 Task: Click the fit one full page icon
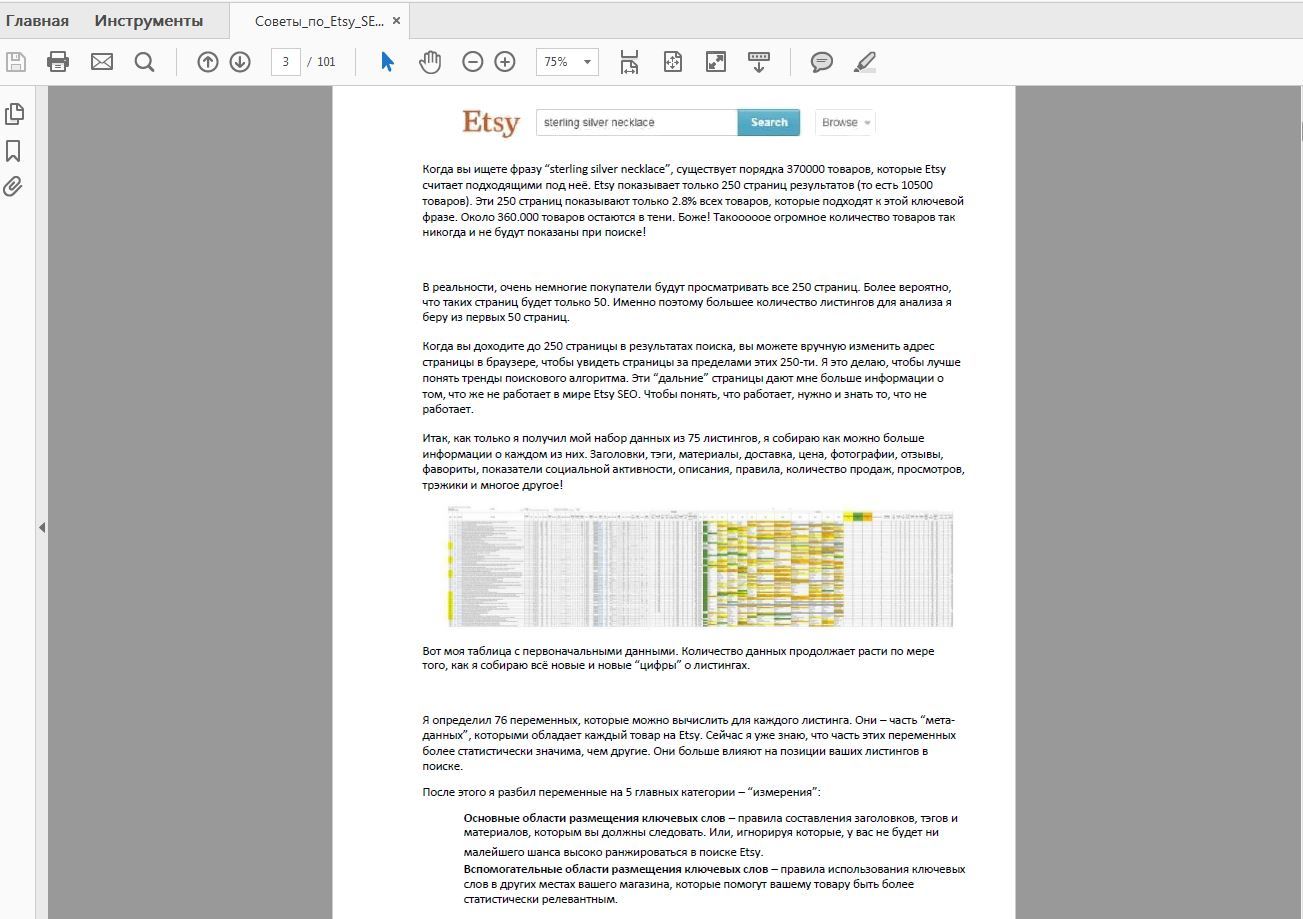point(673,62)
